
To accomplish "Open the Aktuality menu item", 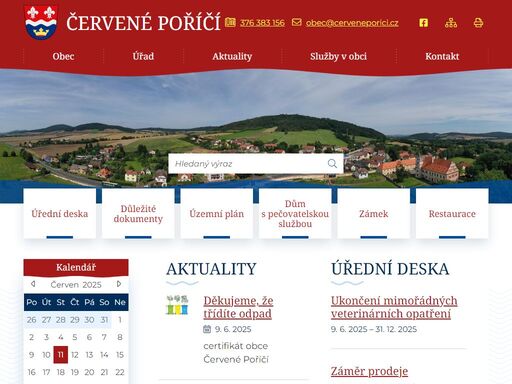I will point(232,56).
